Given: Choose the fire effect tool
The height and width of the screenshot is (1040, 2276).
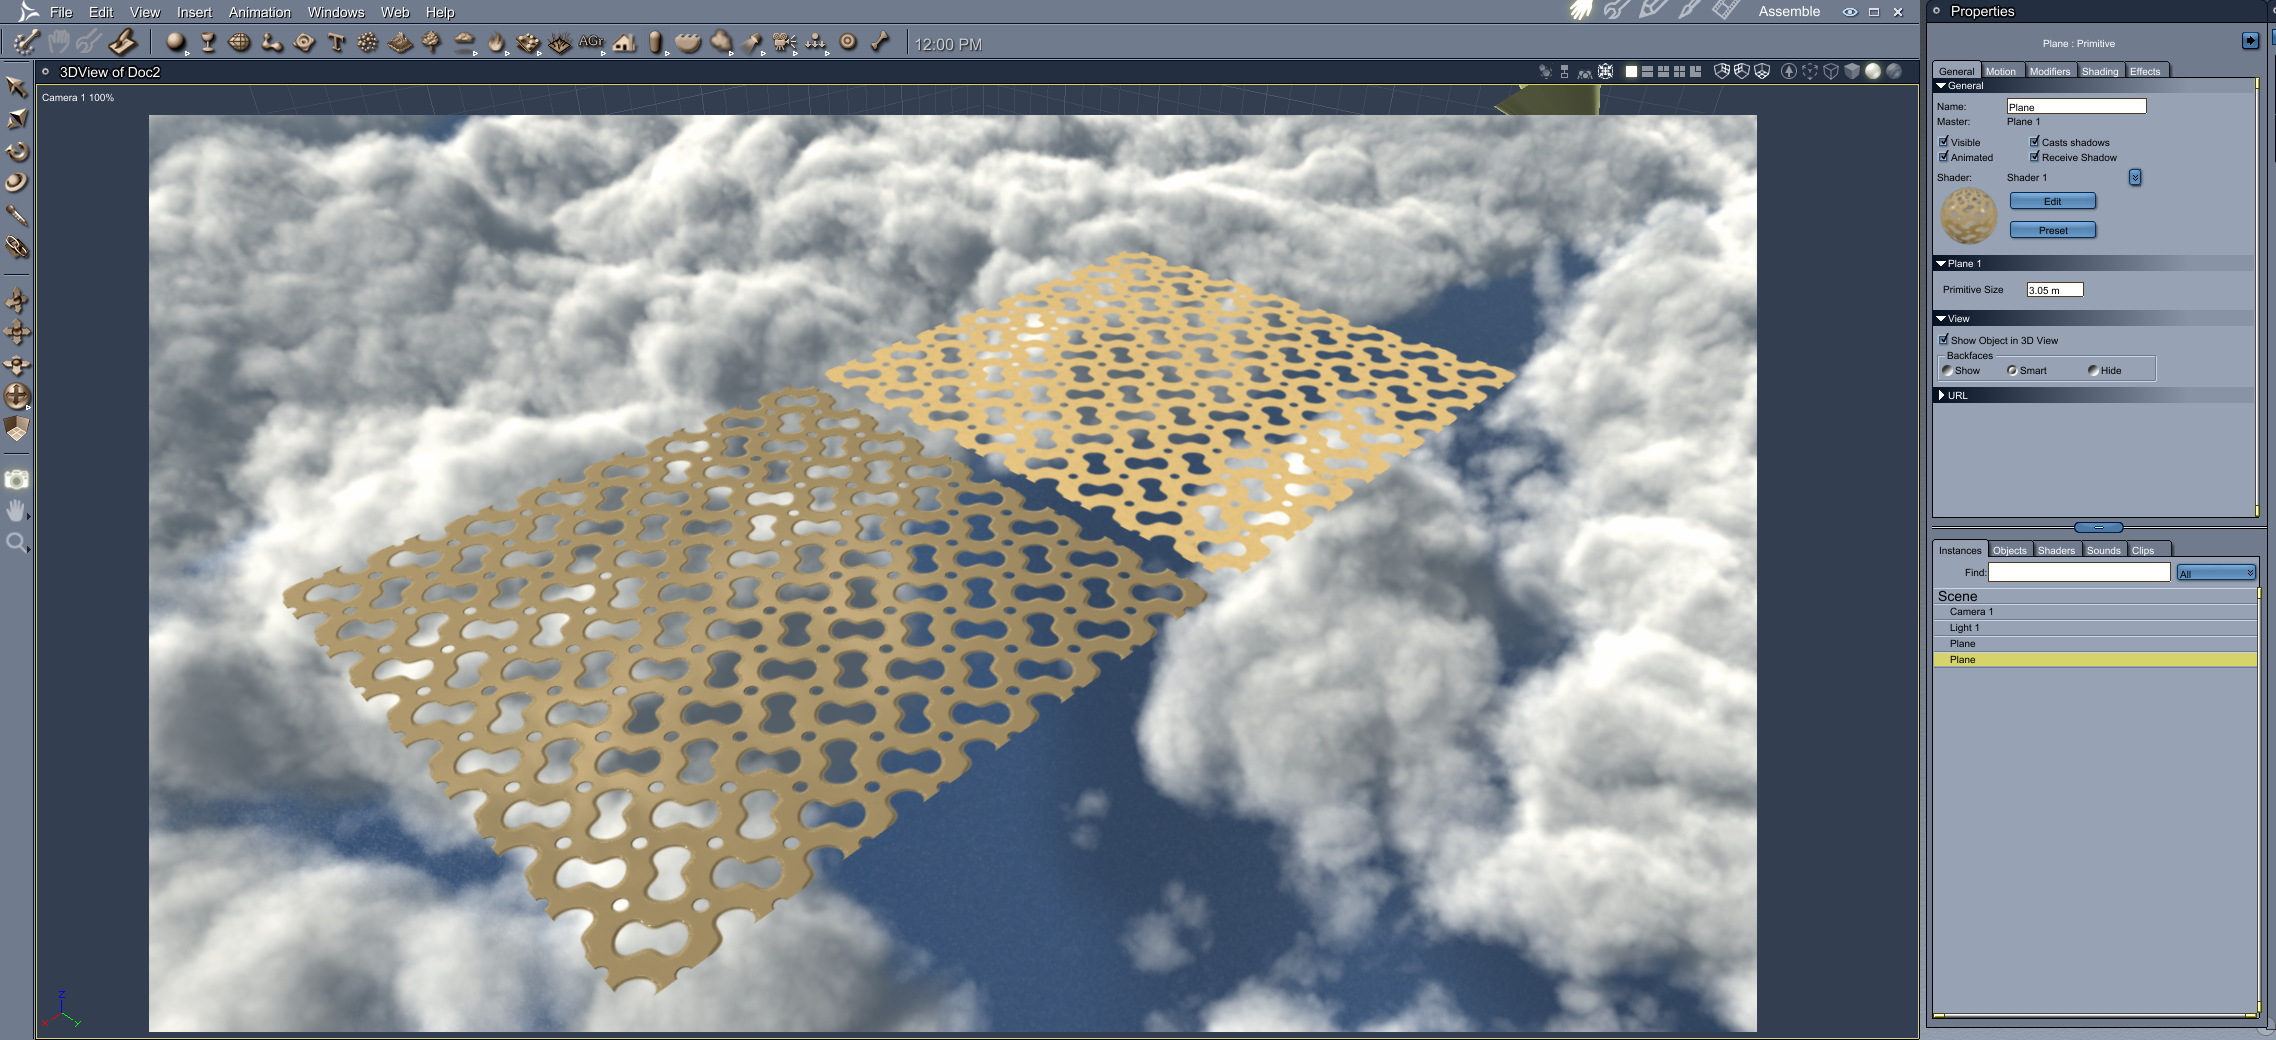Looking at the screenshot, I should tap(496, 43).
